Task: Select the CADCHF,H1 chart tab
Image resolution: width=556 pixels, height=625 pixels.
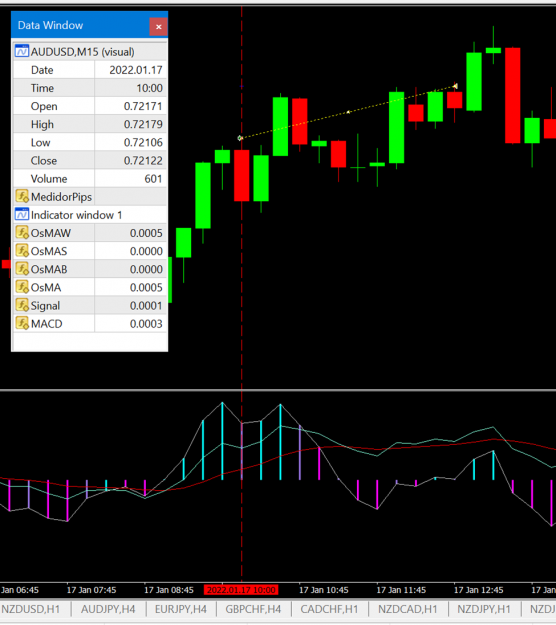Action: [329, 609]
